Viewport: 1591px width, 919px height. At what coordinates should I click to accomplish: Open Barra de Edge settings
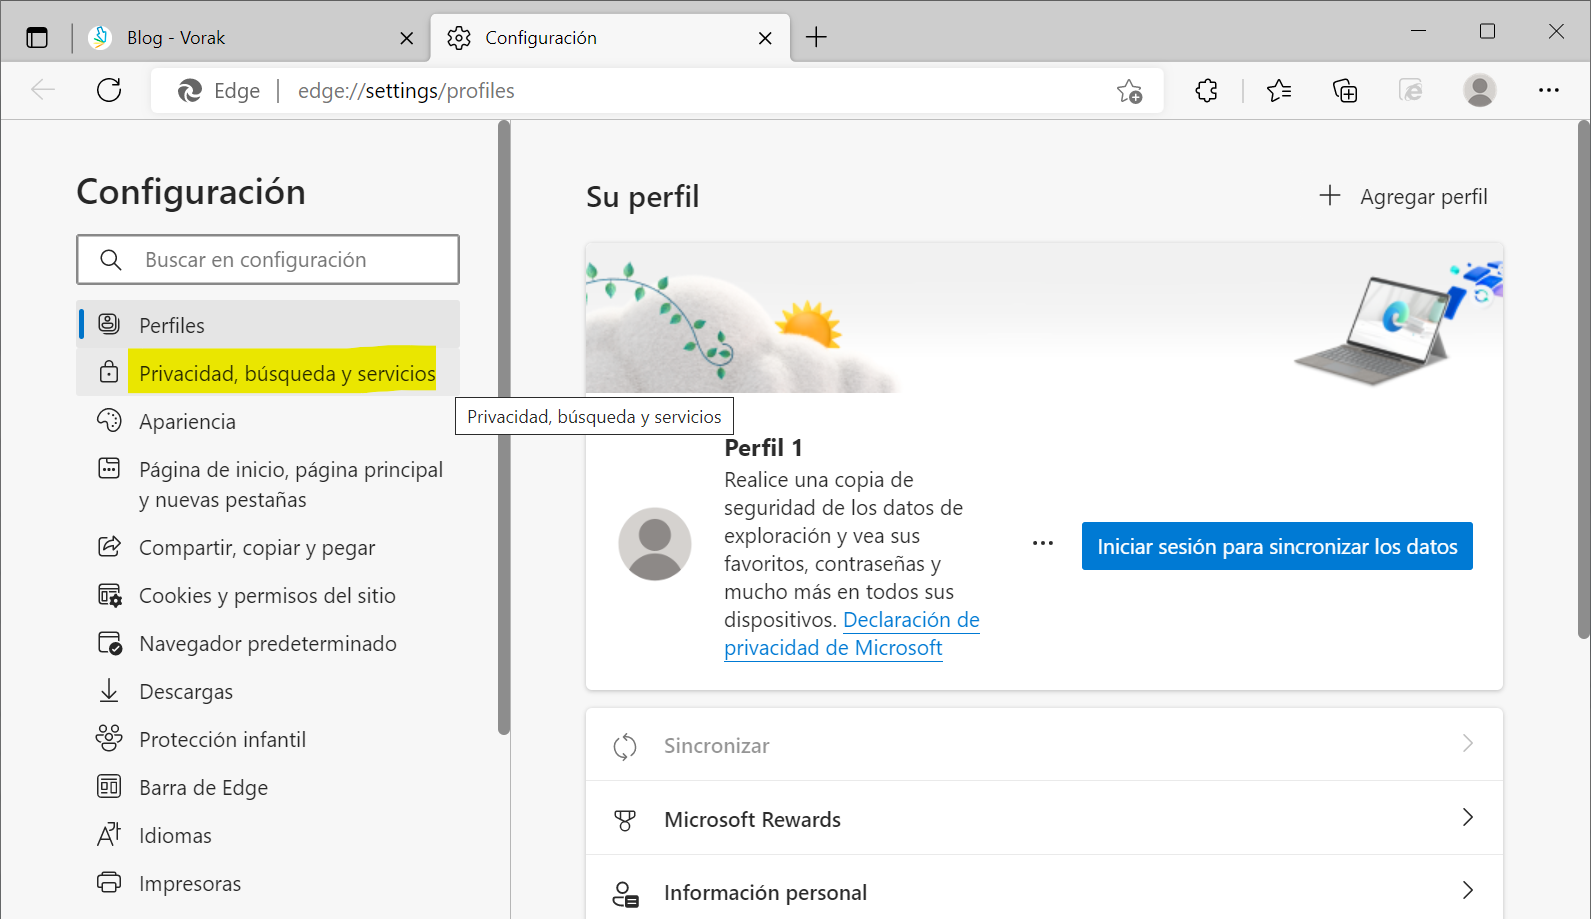268,787
